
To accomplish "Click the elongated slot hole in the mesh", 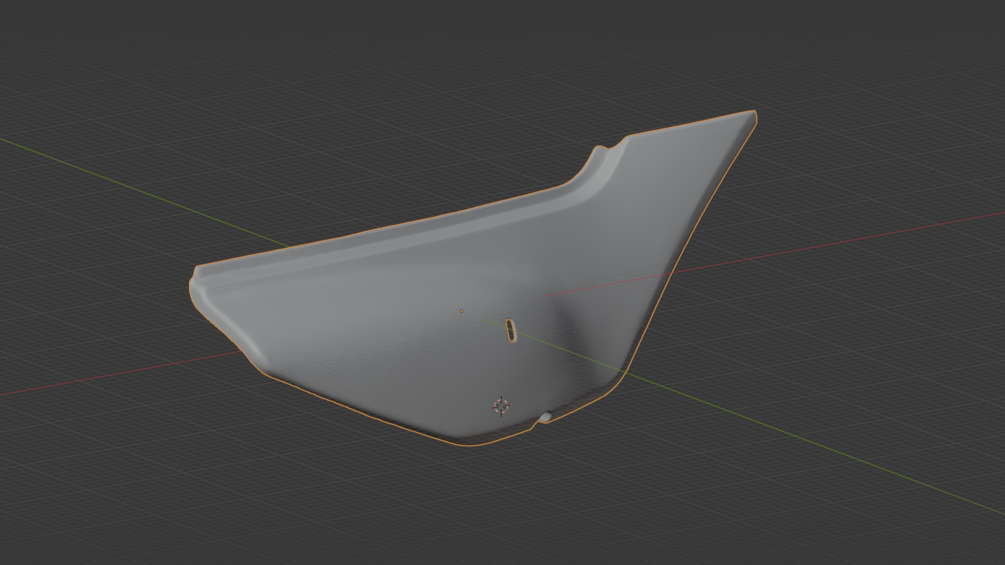I will point(511,330).
